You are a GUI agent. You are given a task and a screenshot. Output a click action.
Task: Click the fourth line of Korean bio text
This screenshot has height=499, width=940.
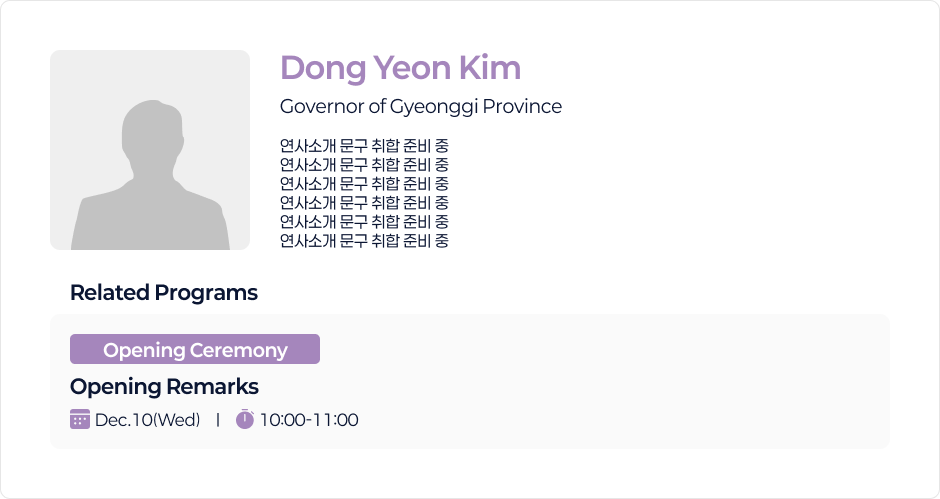pos(364,203)
